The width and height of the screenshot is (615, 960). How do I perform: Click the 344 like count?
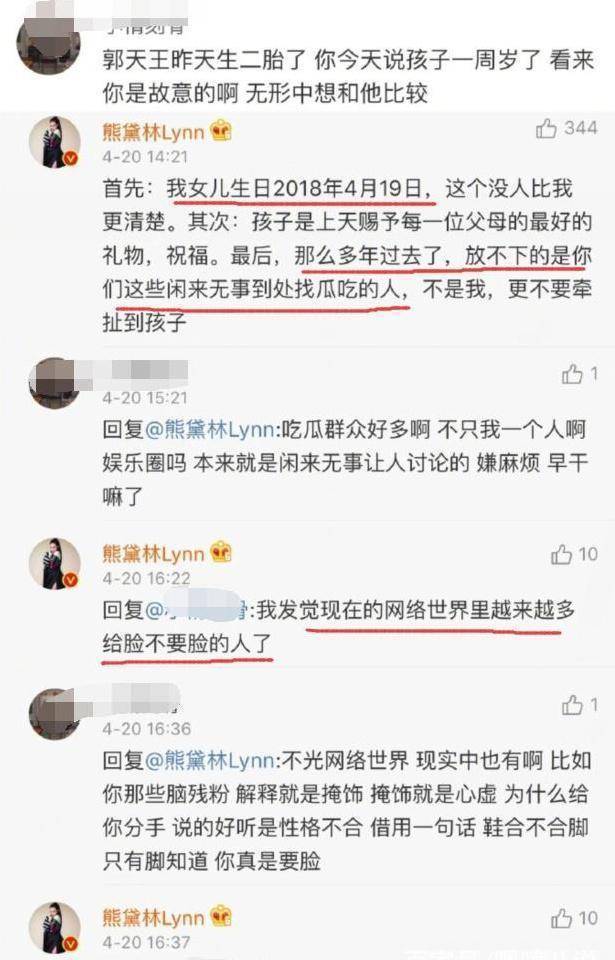tap(581, 128)
